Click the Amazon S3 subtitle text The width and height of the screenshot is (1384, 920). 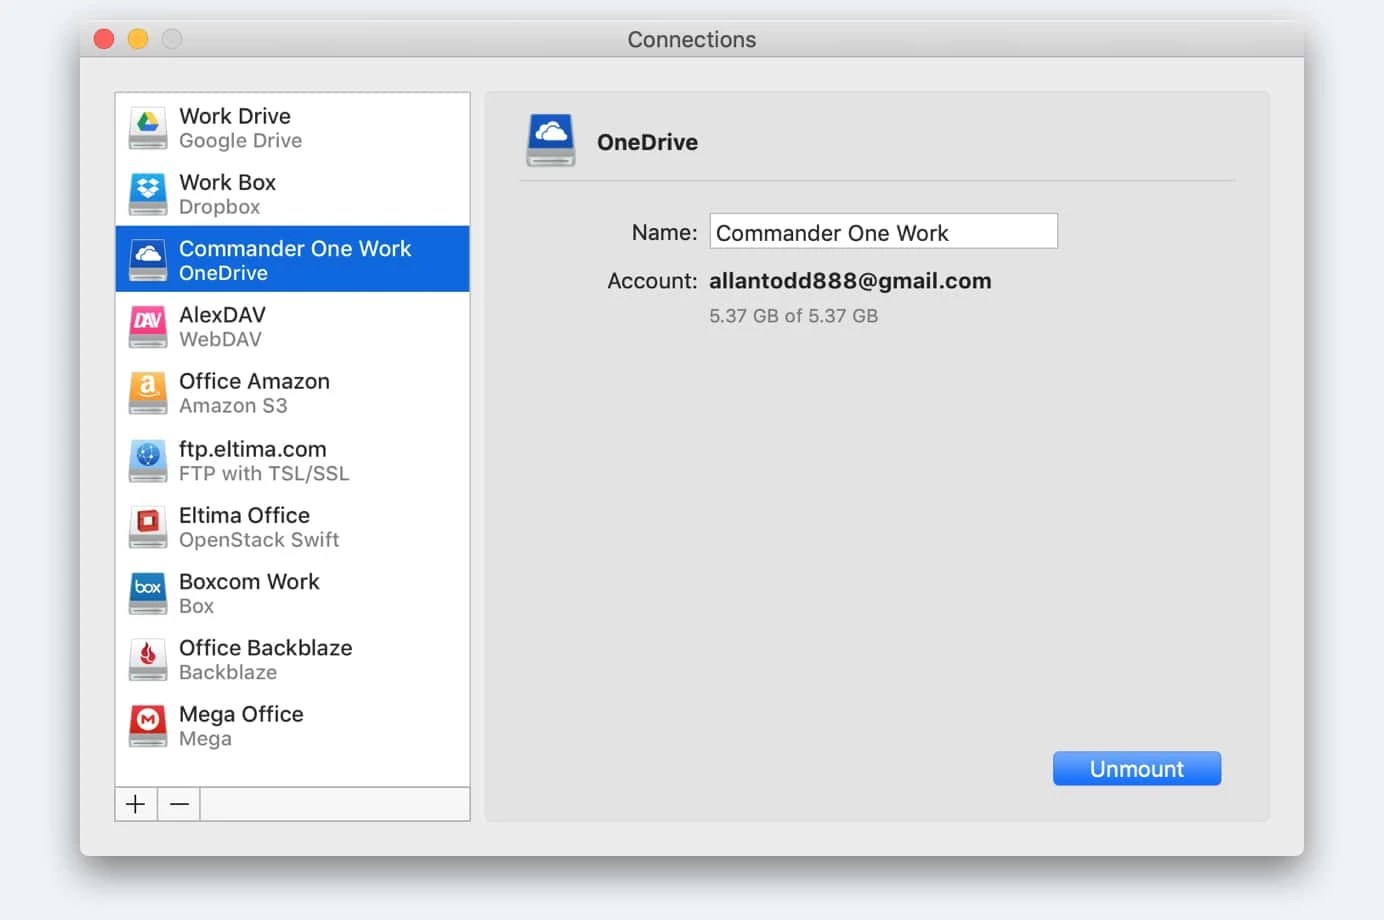pyautogui.click(x=233, y=405)
